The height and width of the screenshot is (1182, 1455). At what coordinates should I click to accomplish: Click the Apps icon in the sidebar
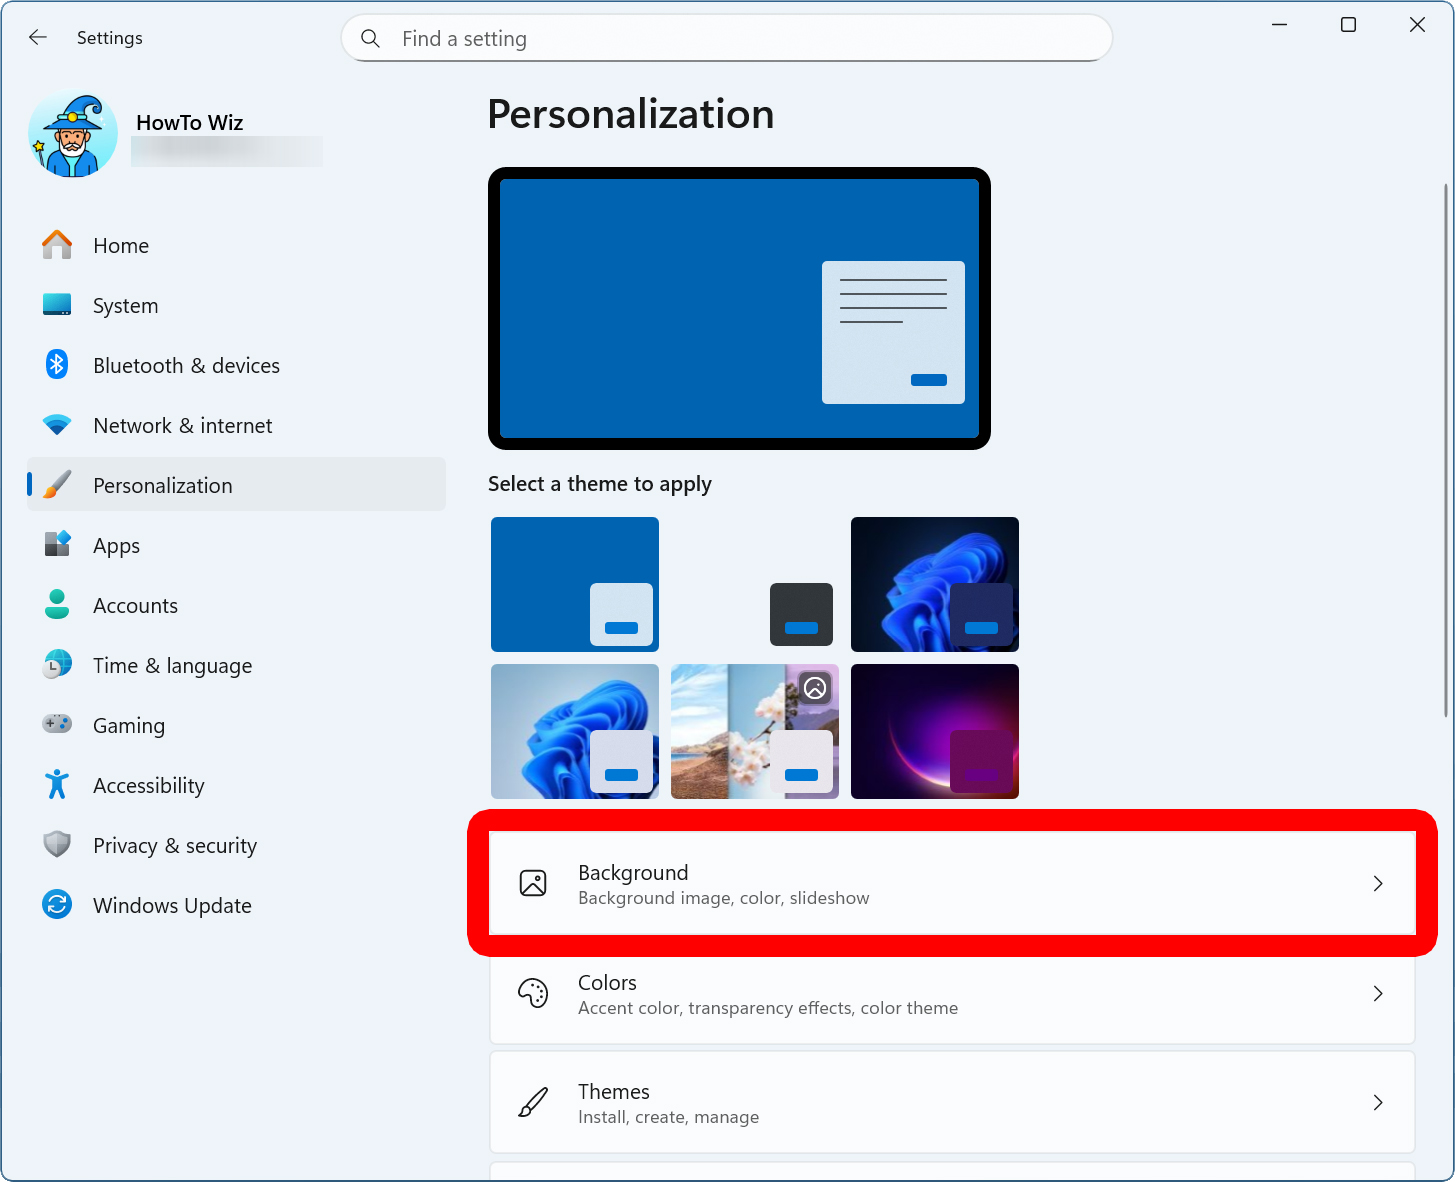point(57,545)
